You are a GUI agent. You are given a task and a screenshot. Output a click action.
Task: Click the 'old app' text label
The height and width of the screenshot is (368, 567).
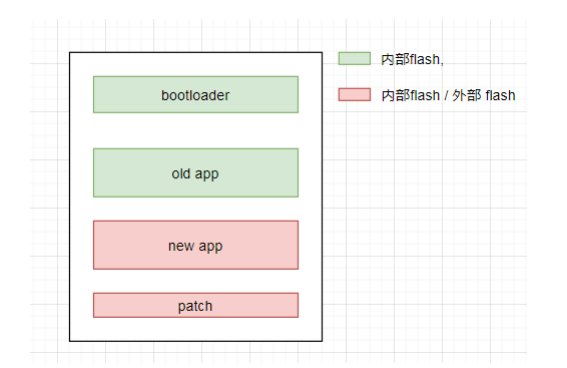[x=195, y=174]
